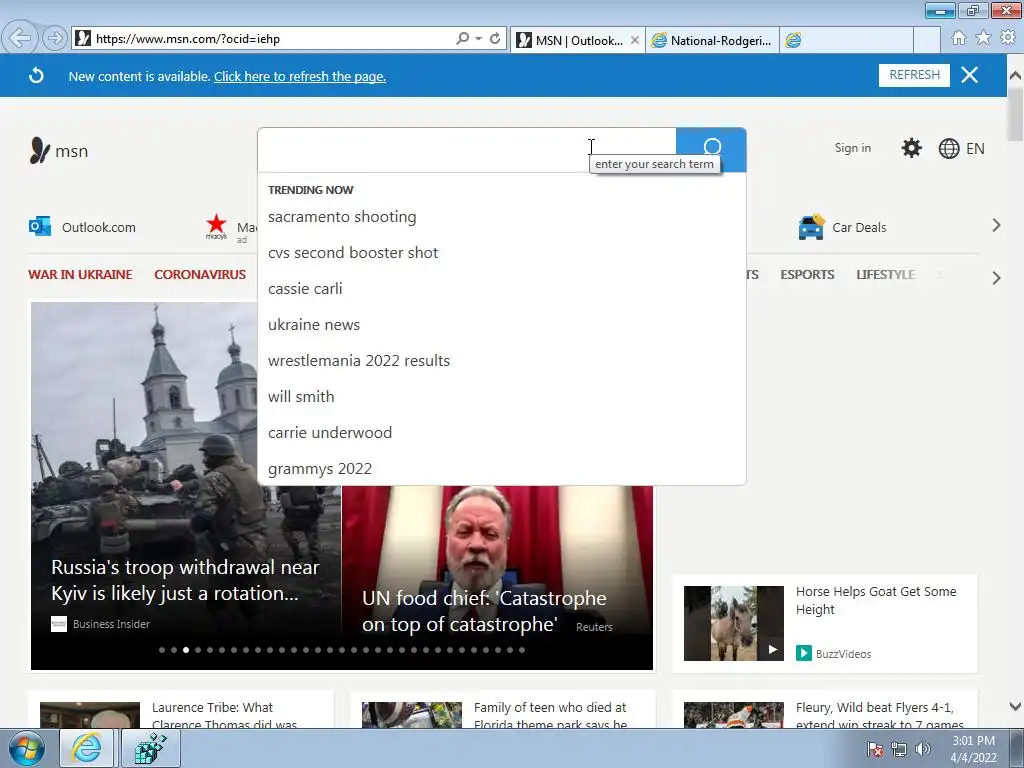Reload page with address bar refresh icon
This screenshot has width=1024, height=768.
495,39
